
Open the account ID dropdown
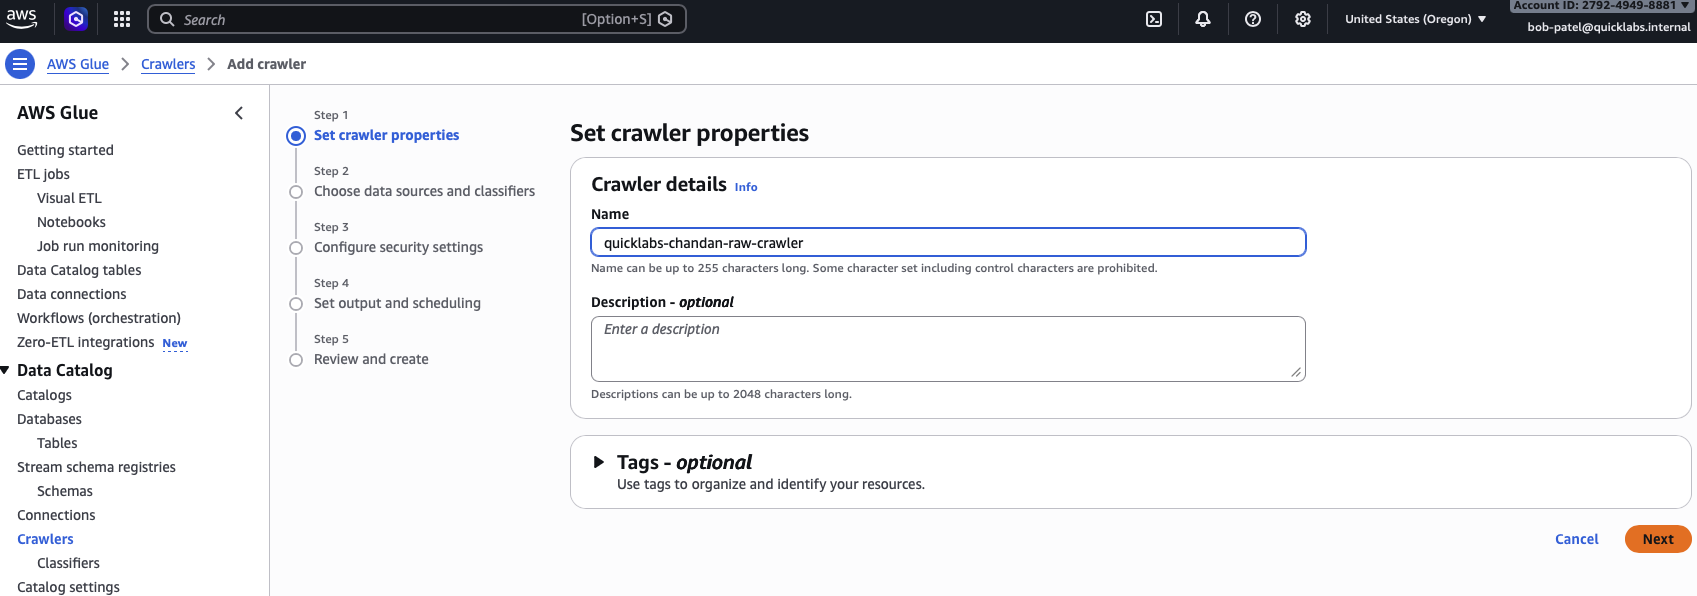click(1601, 6)
